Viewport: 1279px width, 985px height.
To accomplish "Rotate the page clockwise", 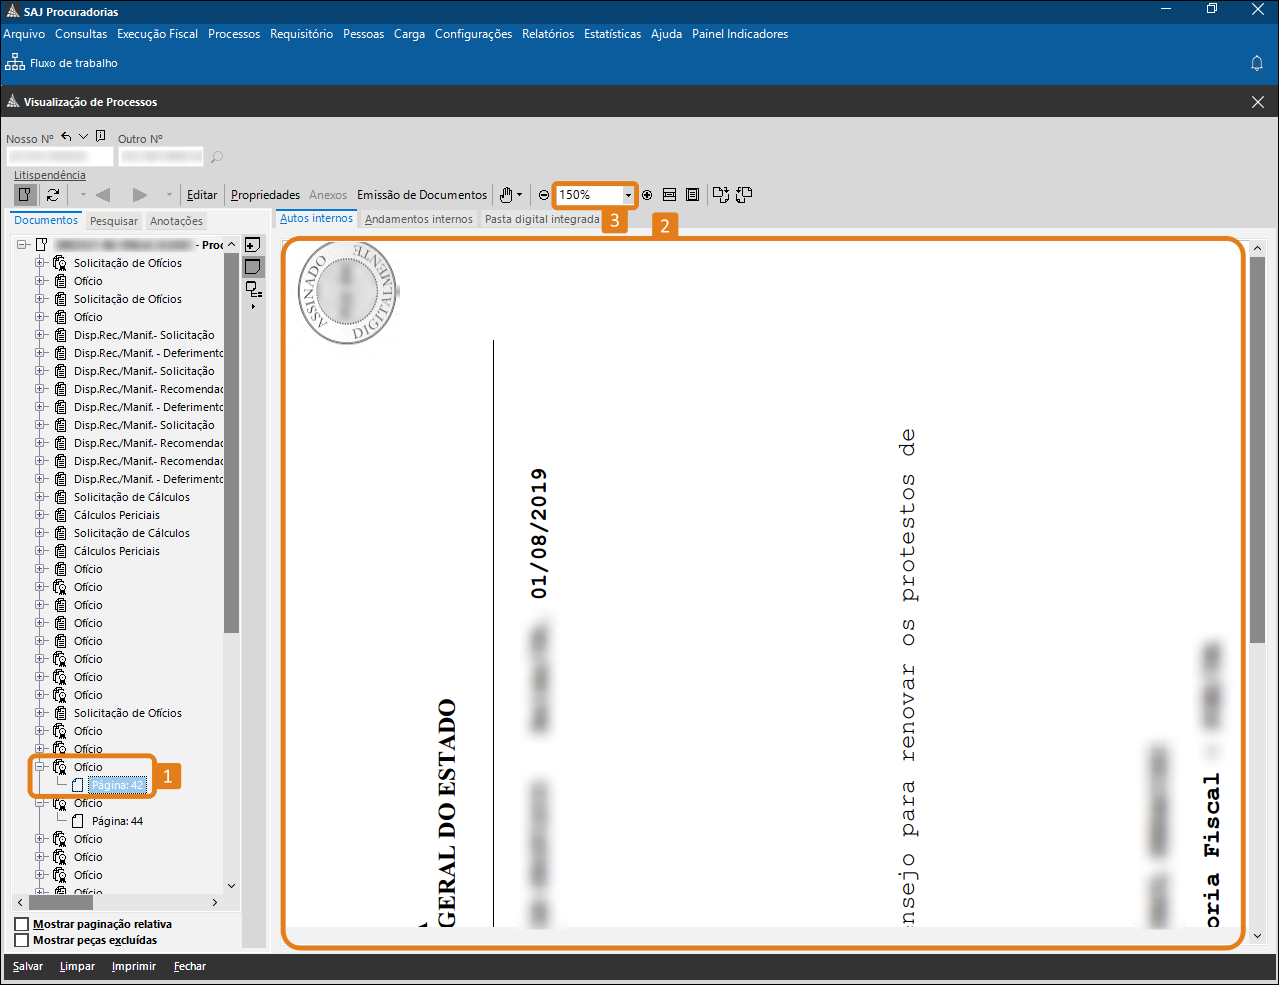I will click(x=720, y=195).
